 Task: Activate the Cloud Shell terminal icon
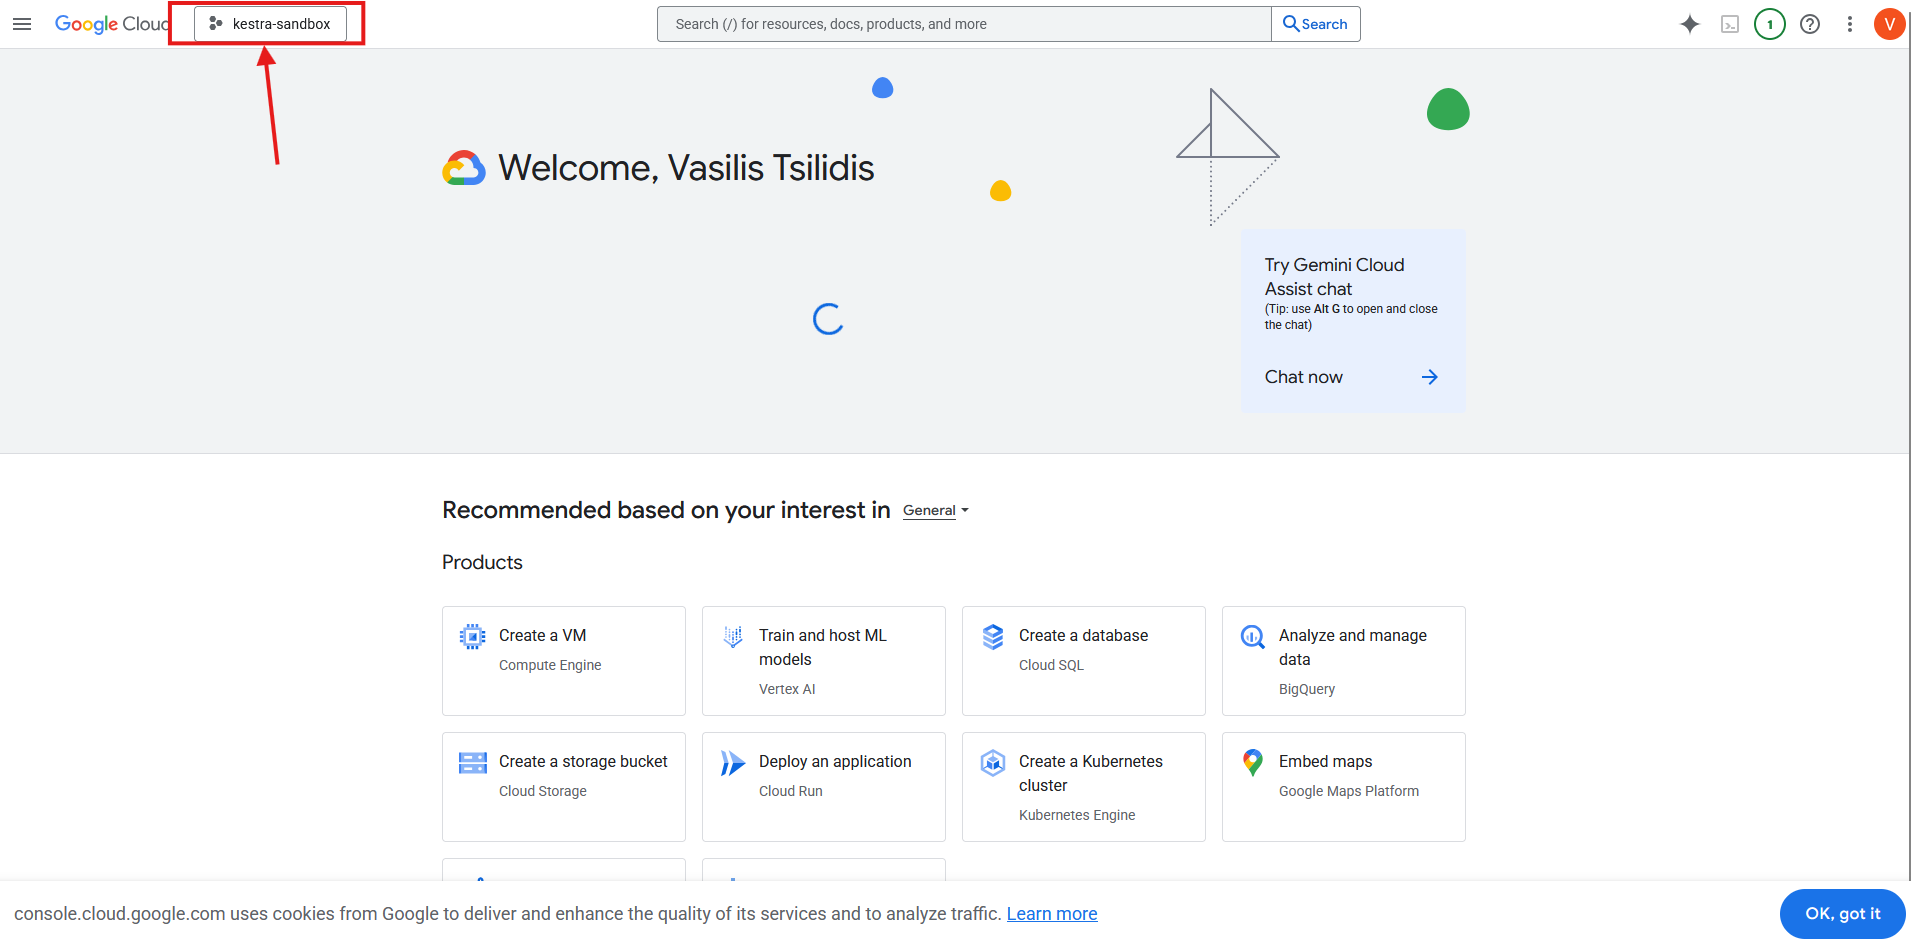point(1729,24)
